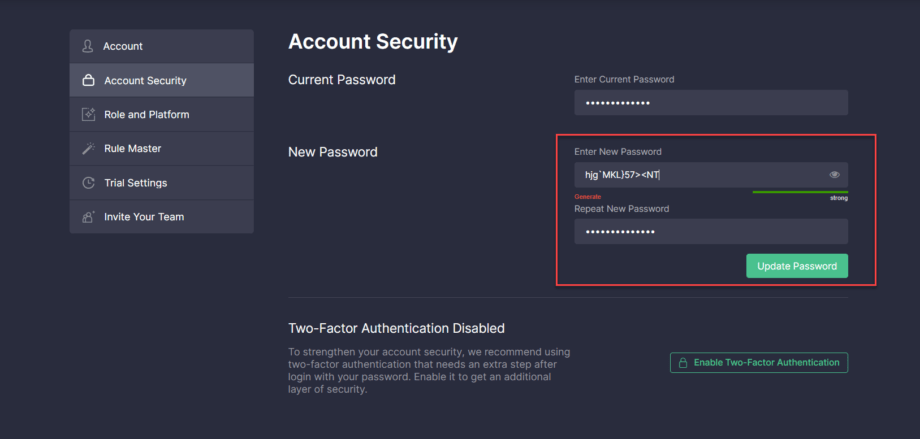Focus the Repeat New Password field
Image resolution: width=920 pixels, height=439 pixels.
coord(711,232)
